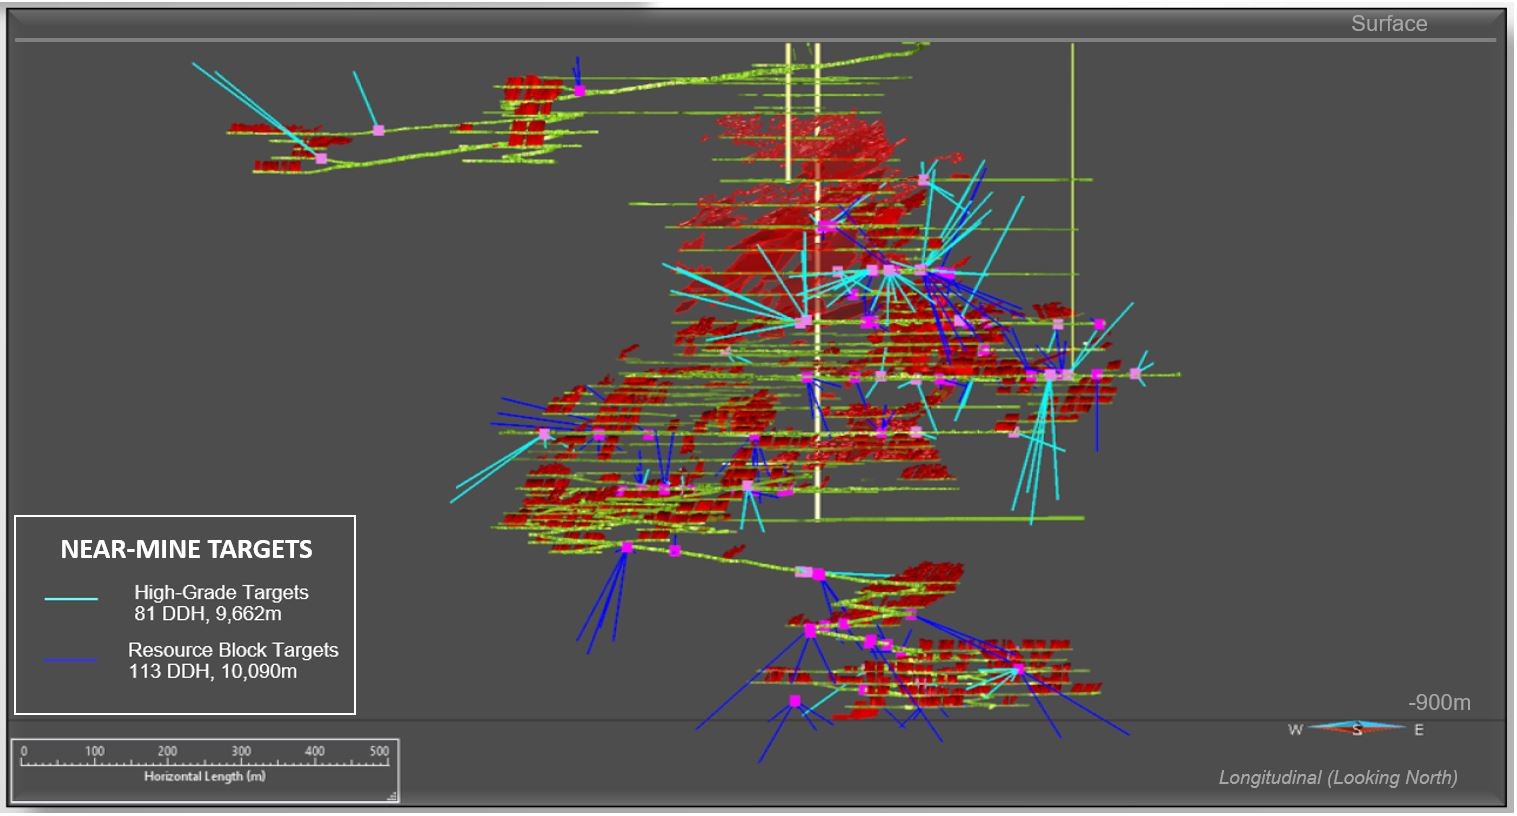
Task: Click the scale bar resize grip
Action: click(393, 796)
